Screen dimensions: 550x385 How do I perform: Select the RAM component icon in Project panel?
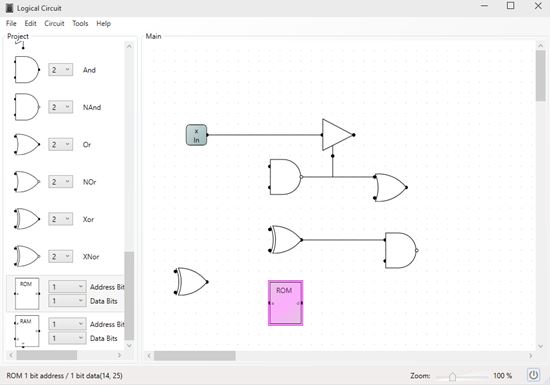tap(27, 331)
